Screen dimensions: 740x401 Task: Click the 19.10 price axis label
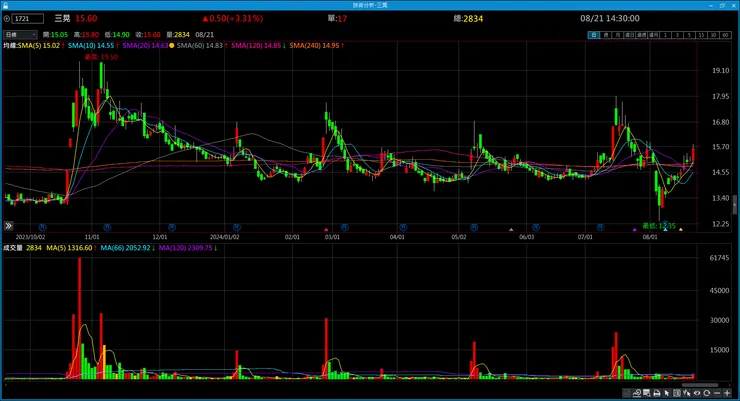pyautogui.click(x=721, y=70)
